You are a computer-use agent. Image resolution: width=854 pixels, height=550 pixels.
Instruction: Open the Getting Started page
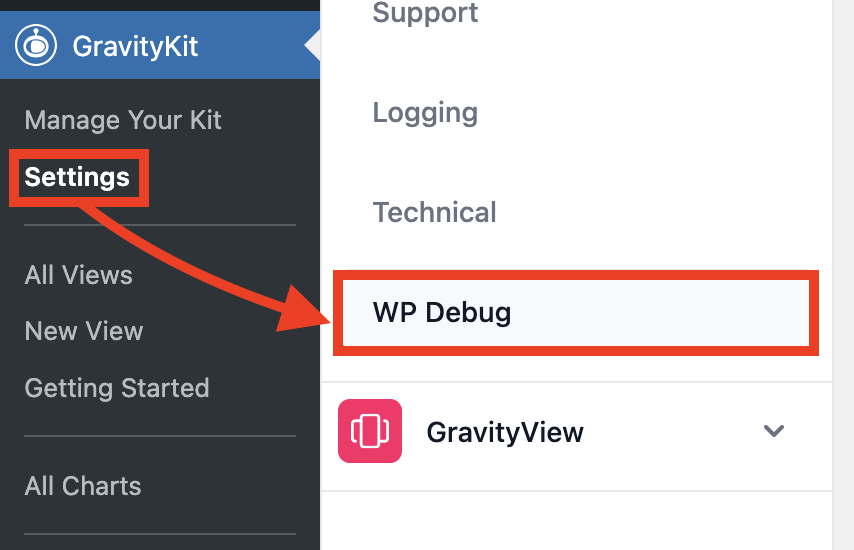click(x=117, y=388)
